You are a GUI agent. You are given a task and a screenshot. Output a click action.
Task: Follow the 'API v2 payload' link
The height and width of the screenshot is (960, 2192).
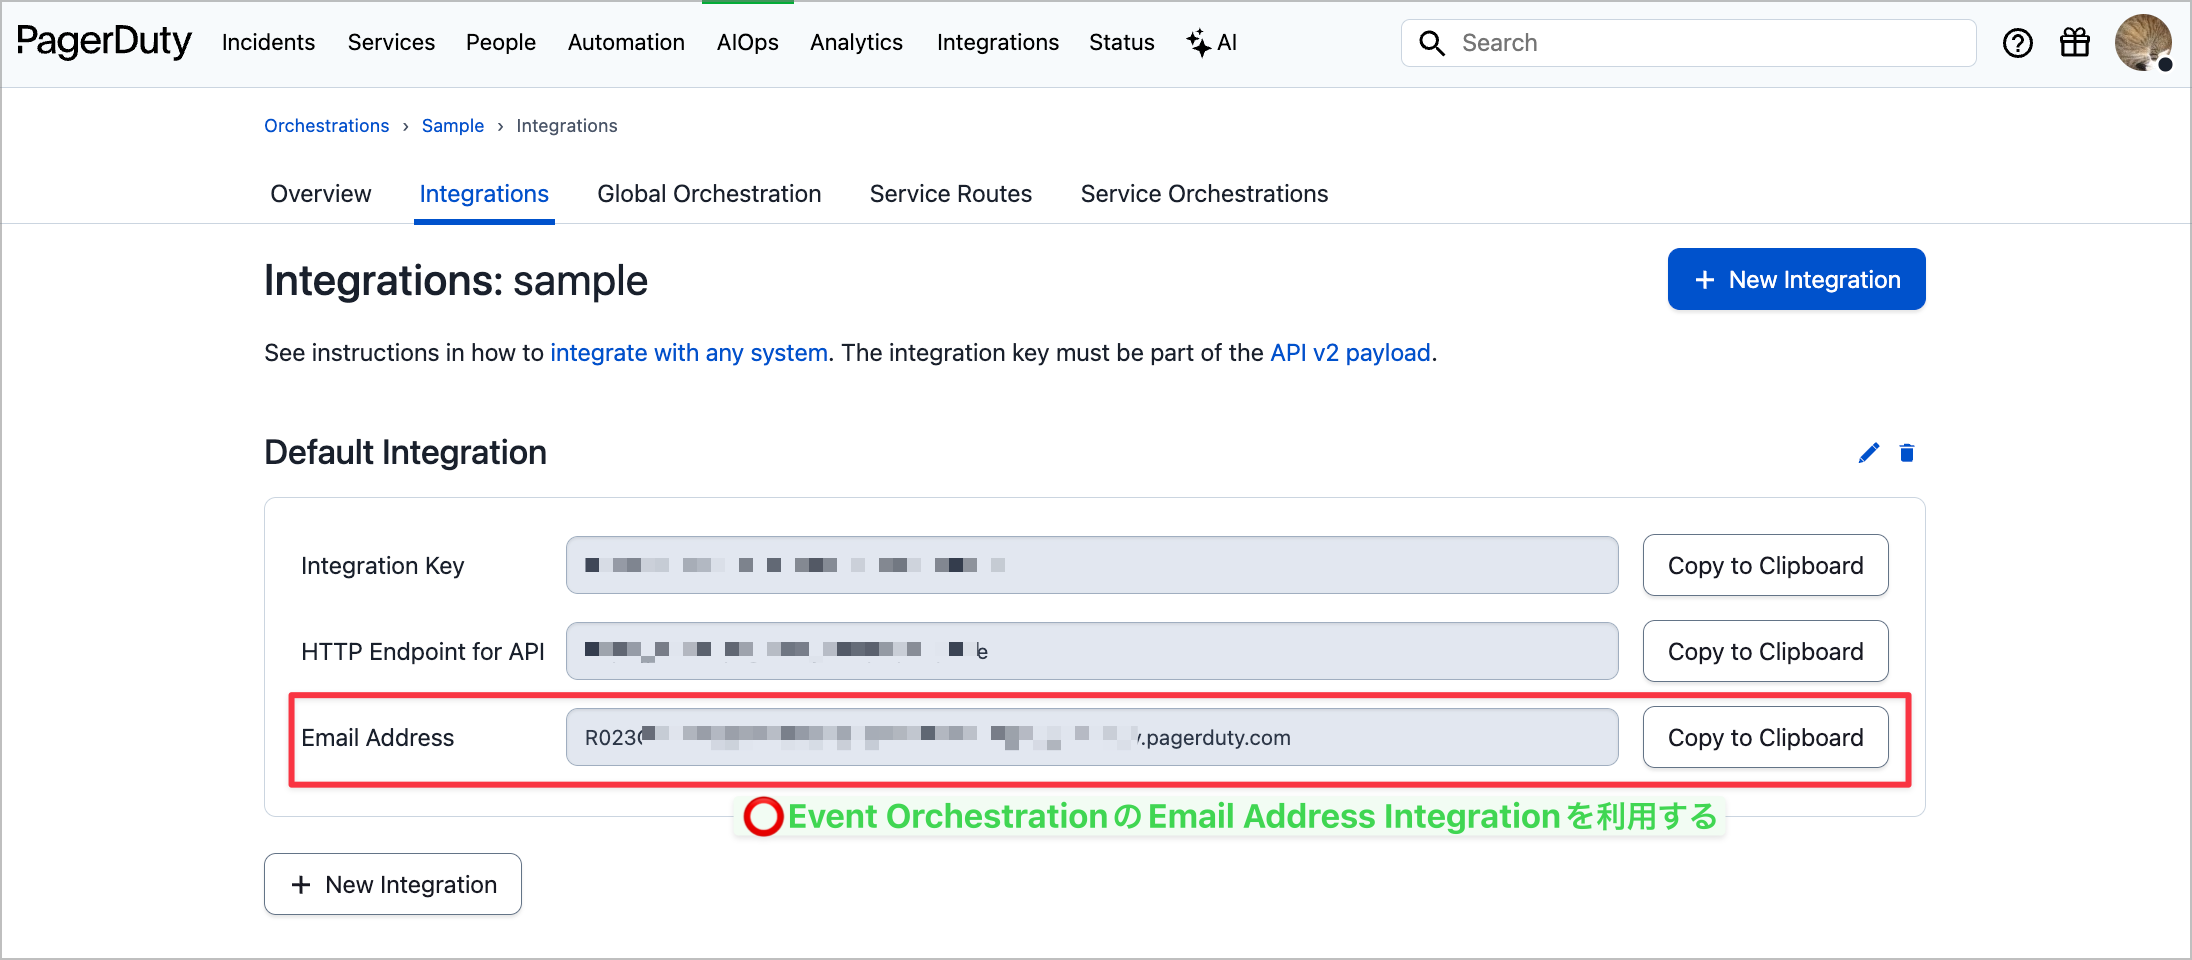point(1350,353)
